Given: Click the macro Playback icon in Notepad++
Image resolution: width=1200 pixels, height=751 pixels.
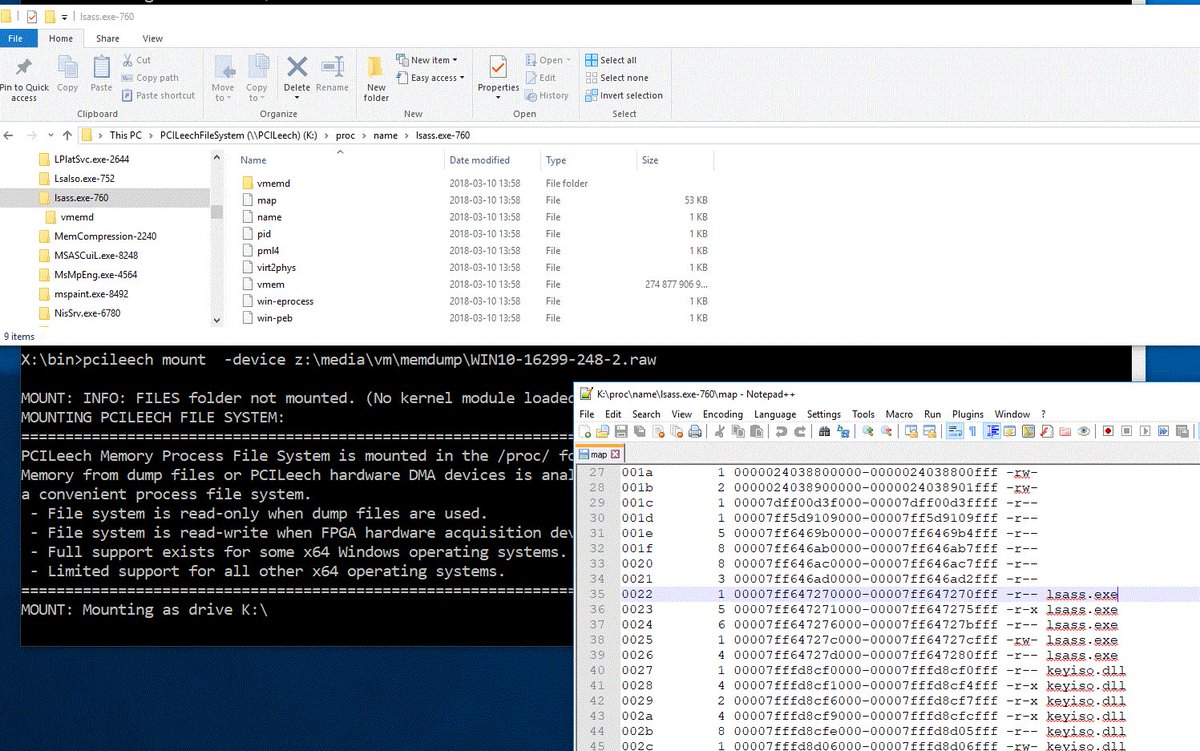Looking at the screenshot, I should coord(1145,432).
